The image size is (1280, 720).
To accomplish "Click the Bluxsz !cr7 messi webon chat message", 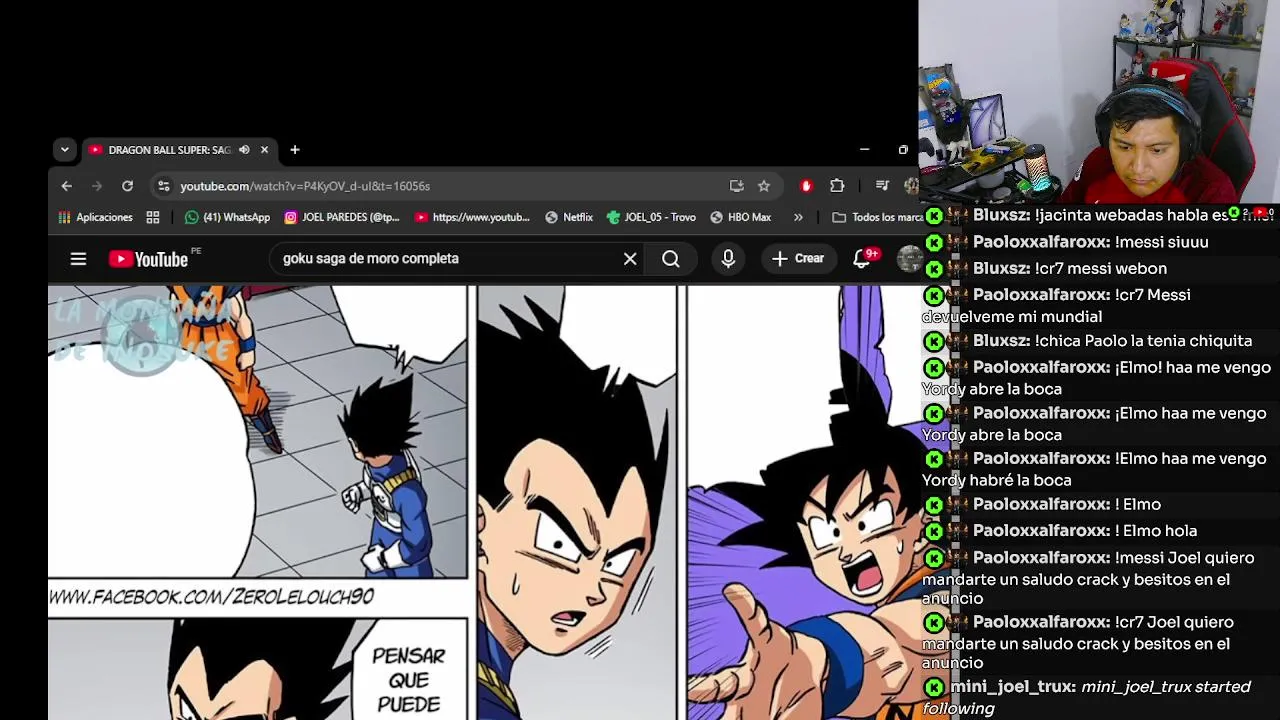I will 1070,268.
